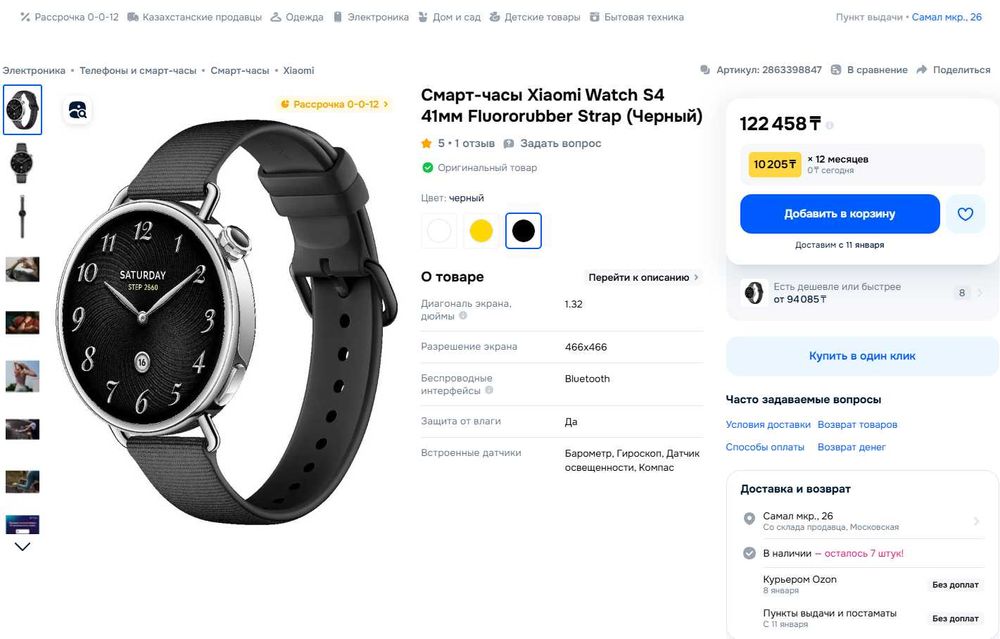This screenshot has width=1000, height=639.
Task: Select the yellow color option
Action: [x=481, y=231]
